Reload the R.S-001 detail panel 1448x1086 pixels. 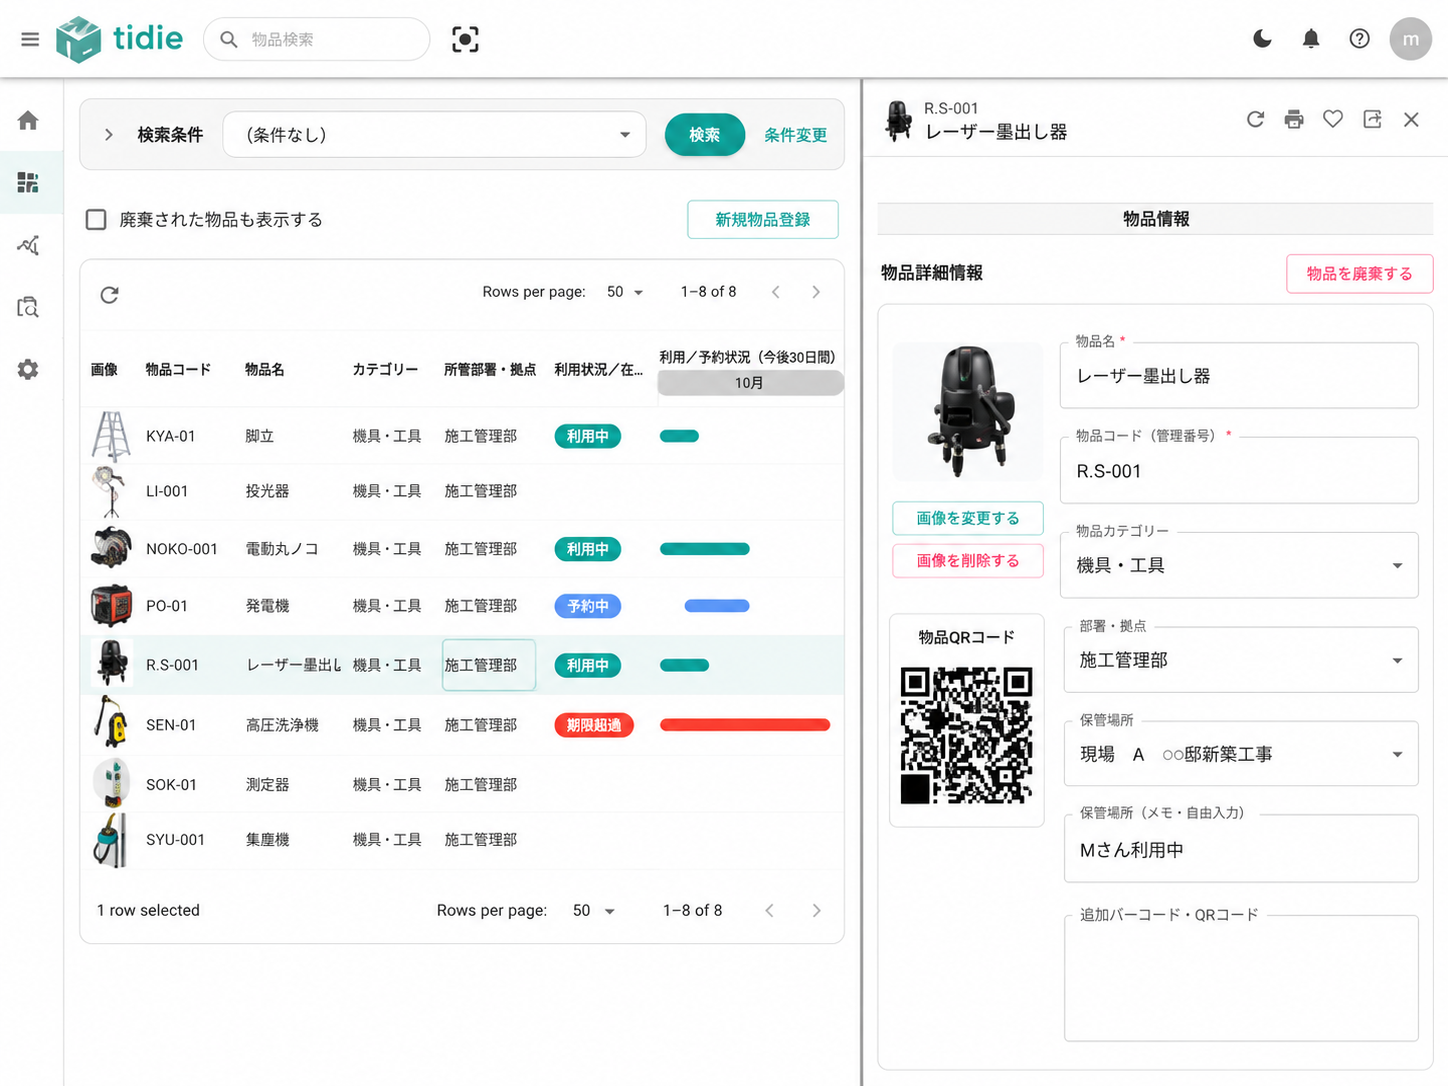pyautogui.click(x=1255, y=120)
